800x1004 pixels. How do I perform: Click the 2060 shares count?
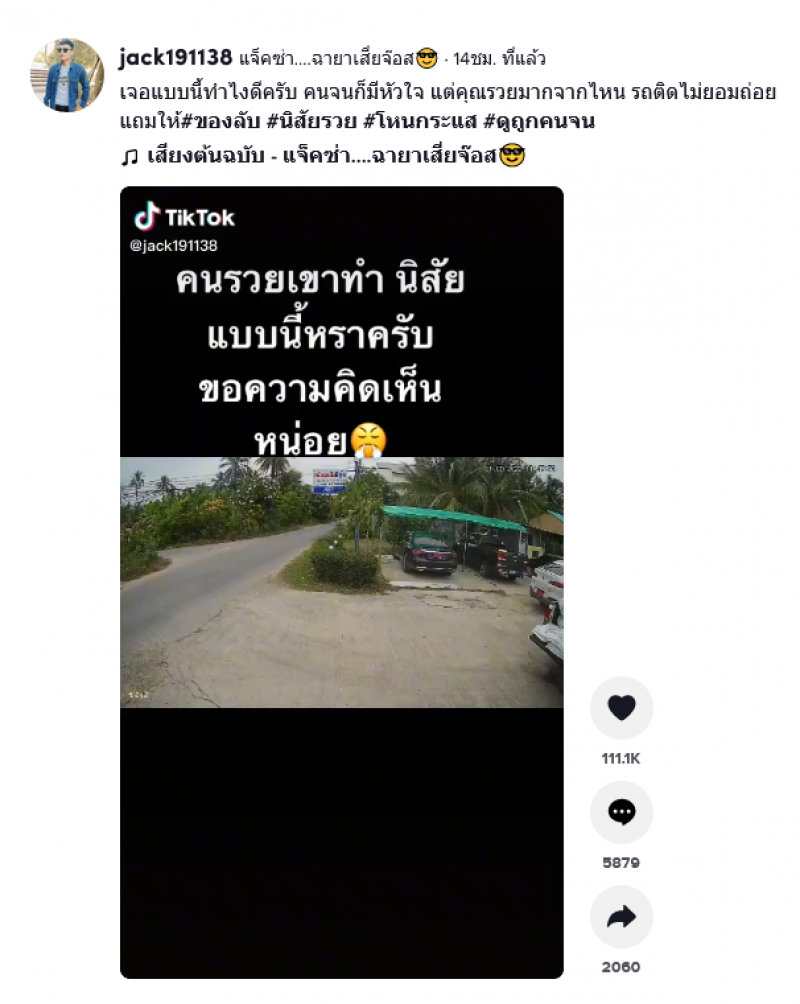621,967
